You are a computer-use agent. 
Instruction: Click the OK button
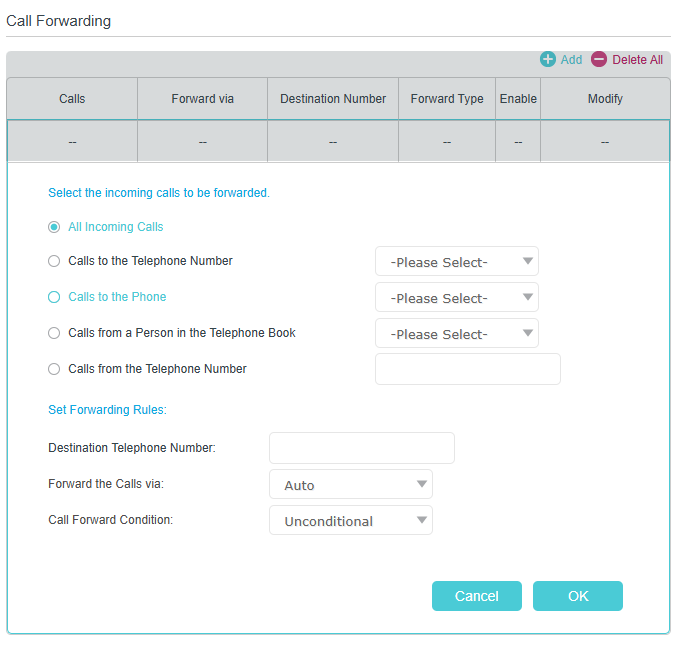click(x=578, y=596)
